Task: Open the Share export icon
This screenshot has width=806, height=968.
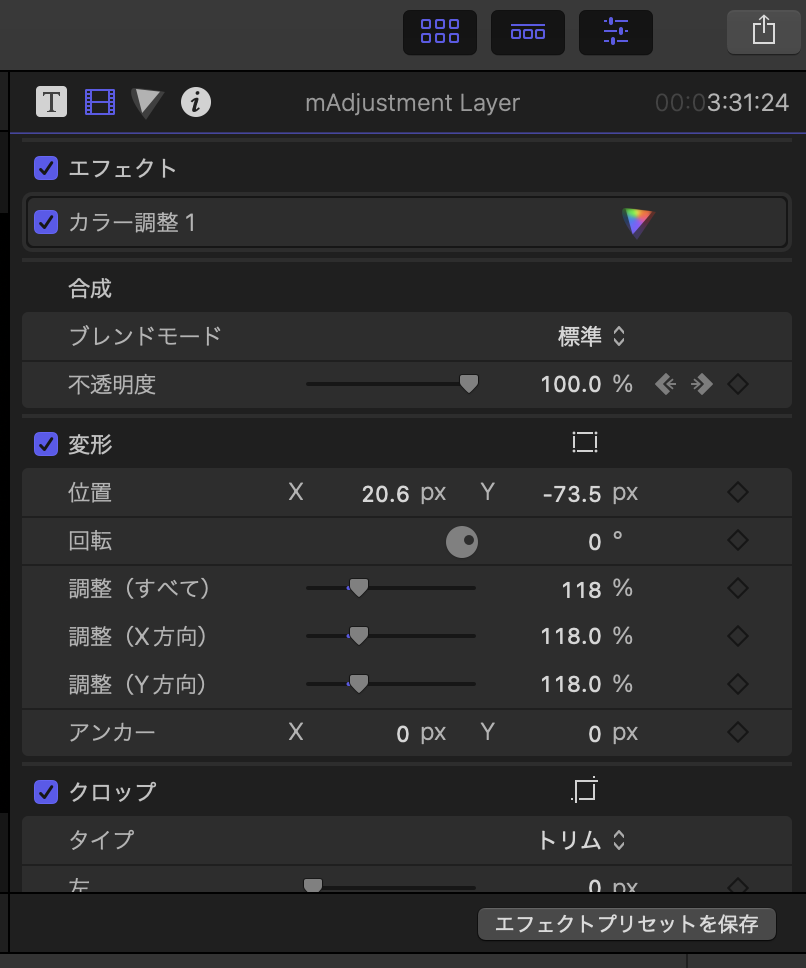Action: click(x=763, y=31)
